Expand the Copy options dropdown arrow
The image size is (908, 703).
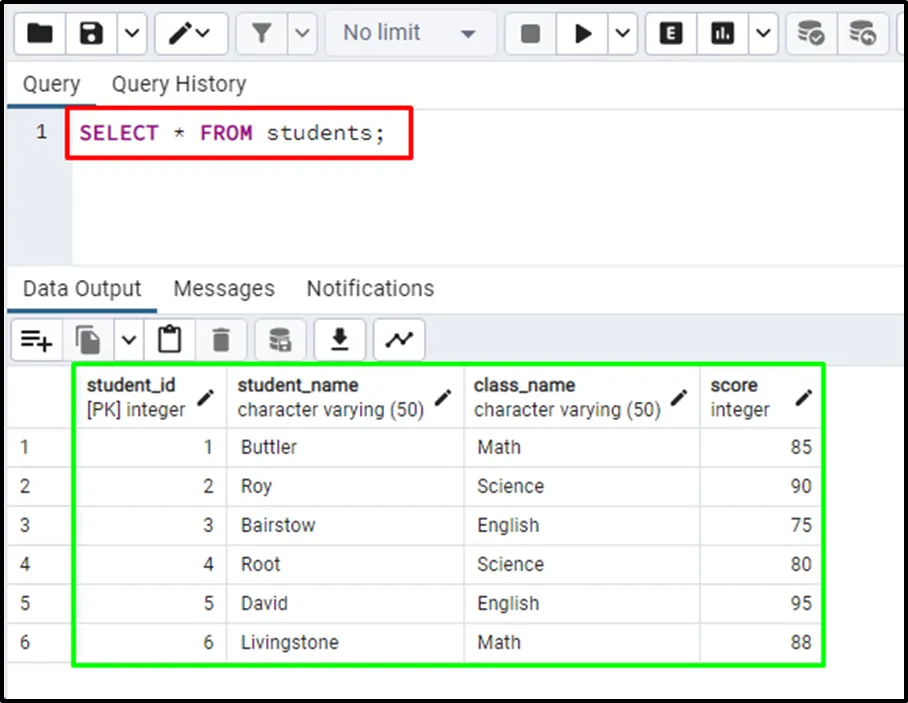click(129, 341)
